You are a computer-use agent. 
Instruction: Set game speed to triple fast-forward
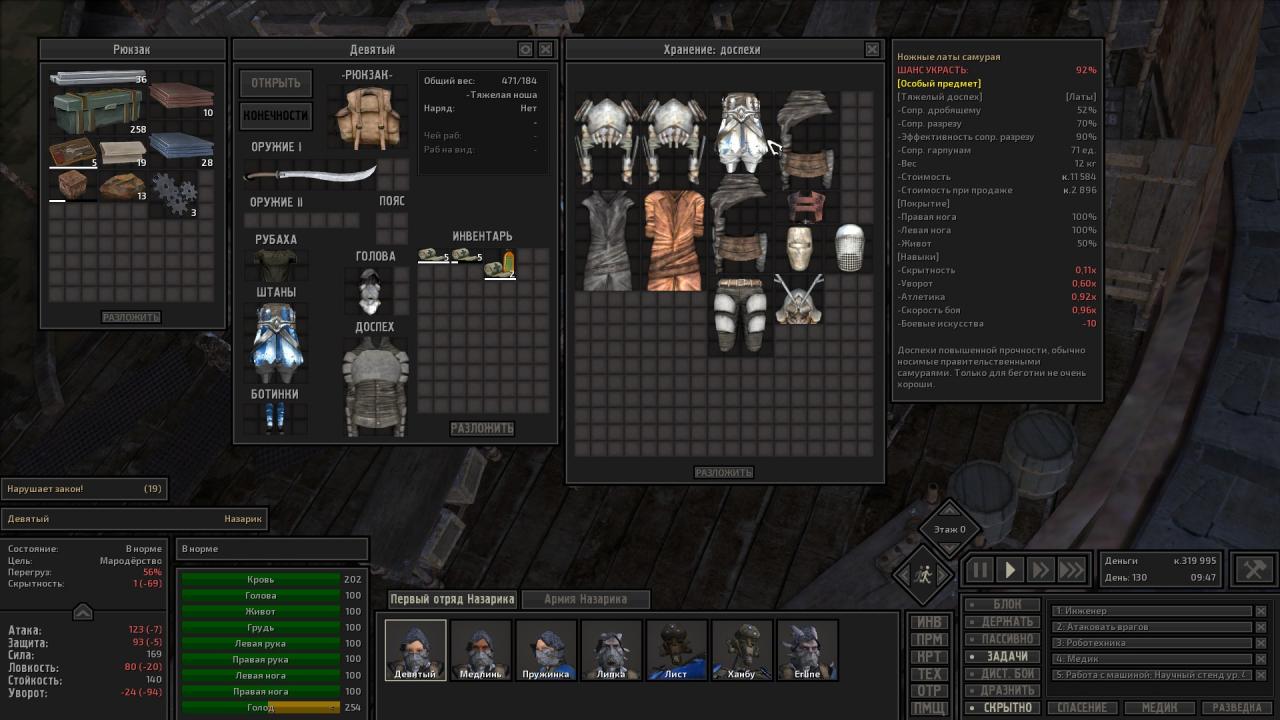[1071, 570]
